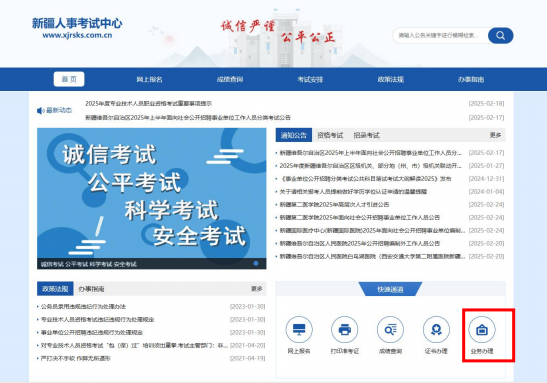Image resolution: width=547 pixels, height=383 pixels.
Task: Click 更多 in the 政策法规 panel header
Action: (x=256, y=289)
